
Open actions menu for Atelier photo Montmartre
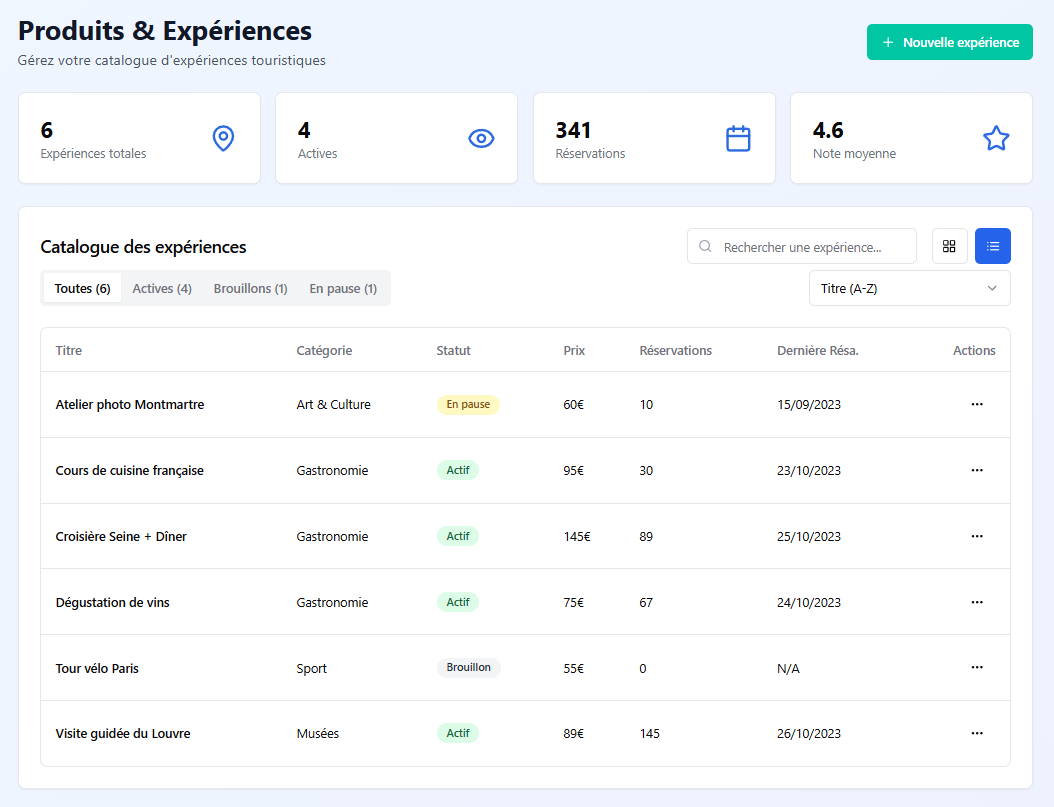(x=977, y=405)
